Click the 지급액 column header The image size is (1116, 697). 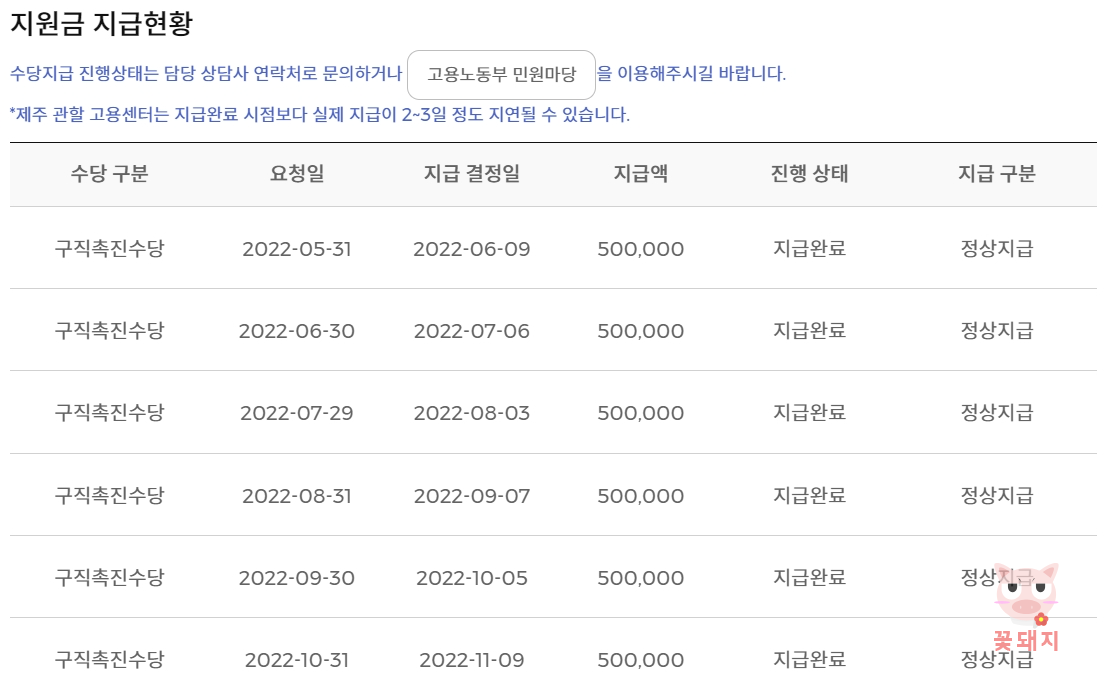coord(642,173)
